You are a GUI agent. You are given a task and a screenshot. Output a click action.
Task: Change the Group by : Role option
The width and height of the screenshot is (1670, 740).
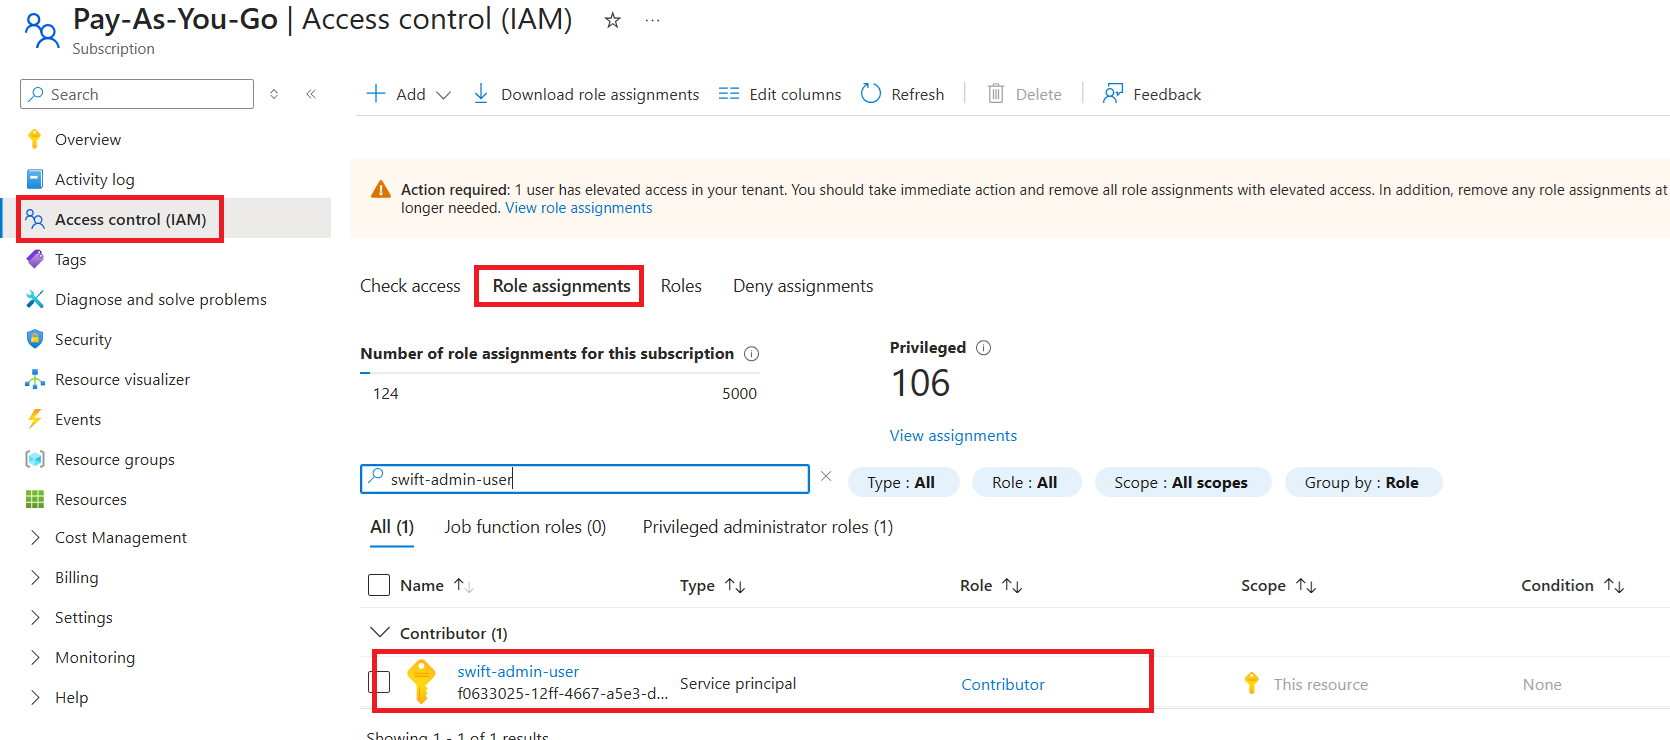1363,482
